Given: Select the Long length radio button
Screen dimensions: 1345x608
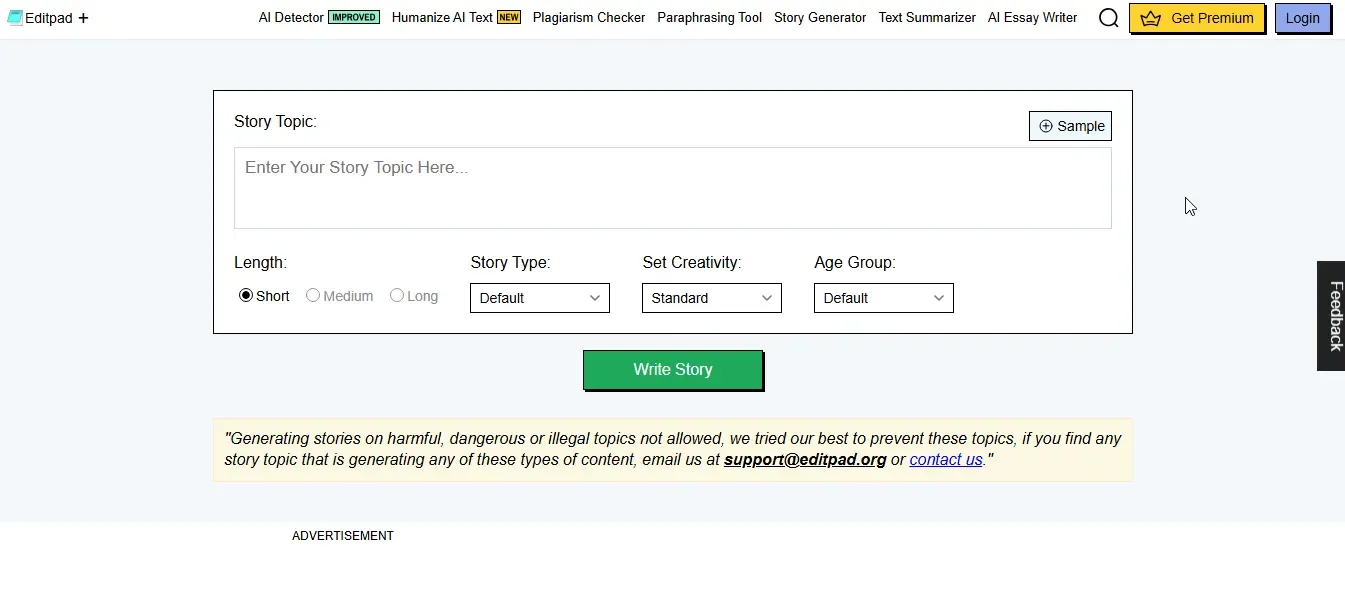Looking at the screenshot, I should (397, 295).
